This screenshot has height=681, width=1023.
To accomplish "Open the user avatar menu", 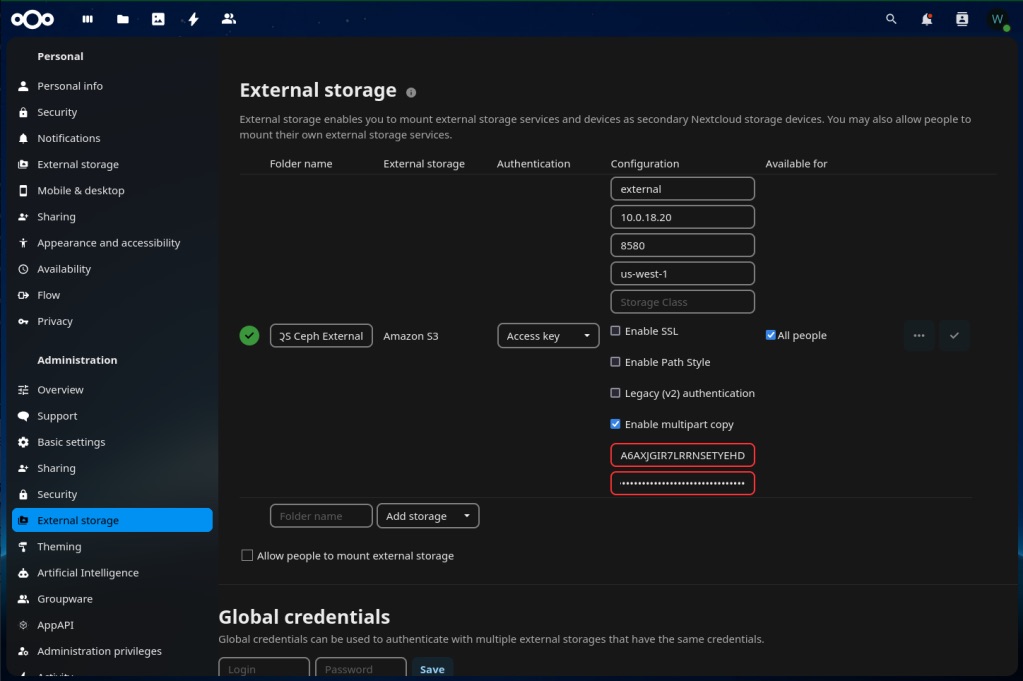I will pyautogui.click(x=996, y=18).
